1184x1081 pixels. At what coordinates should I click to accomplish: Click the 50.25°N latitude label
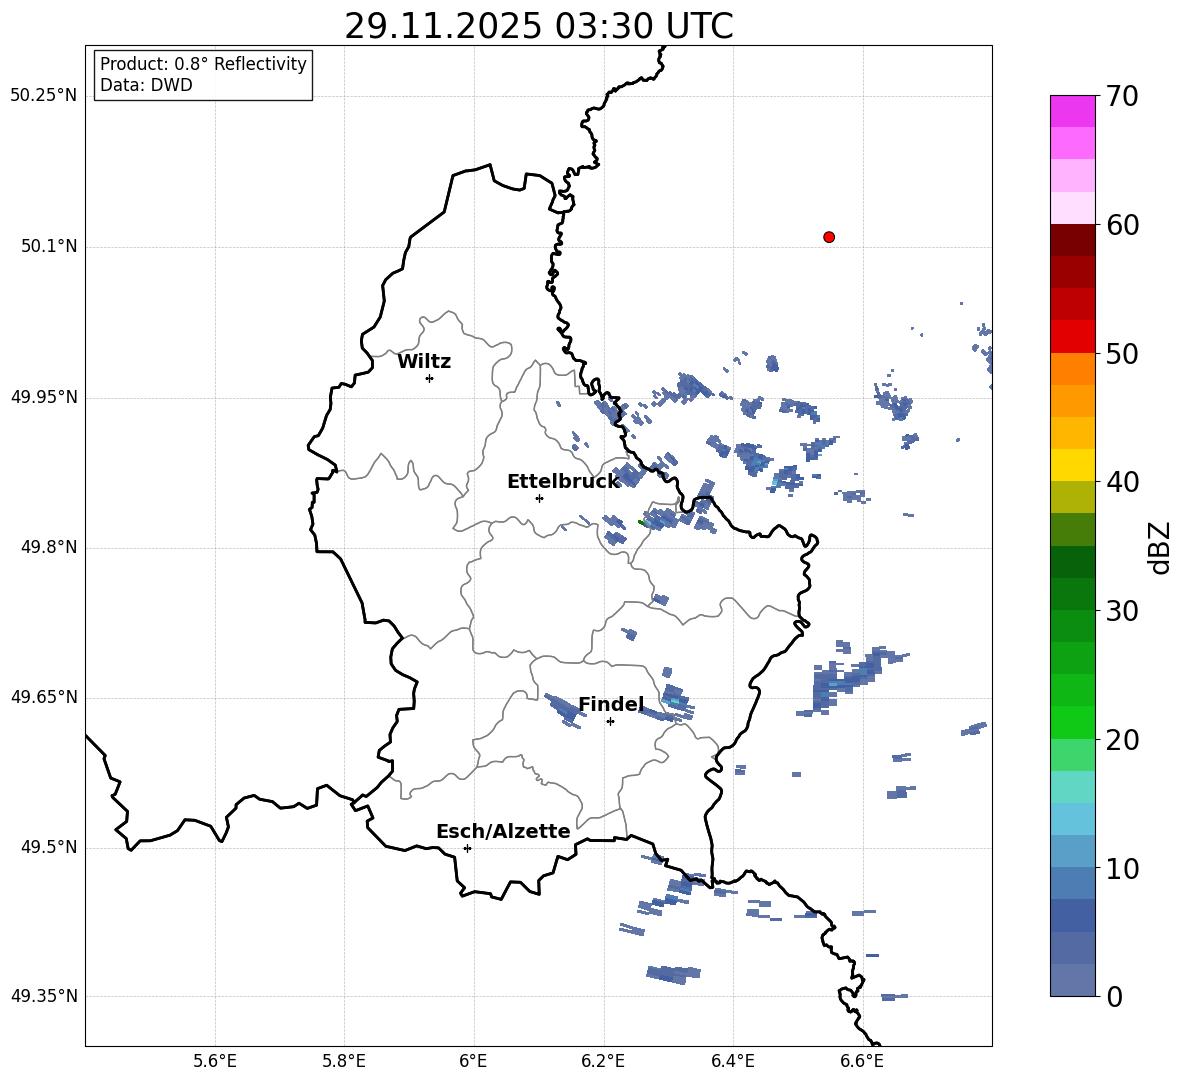[44, 96]
